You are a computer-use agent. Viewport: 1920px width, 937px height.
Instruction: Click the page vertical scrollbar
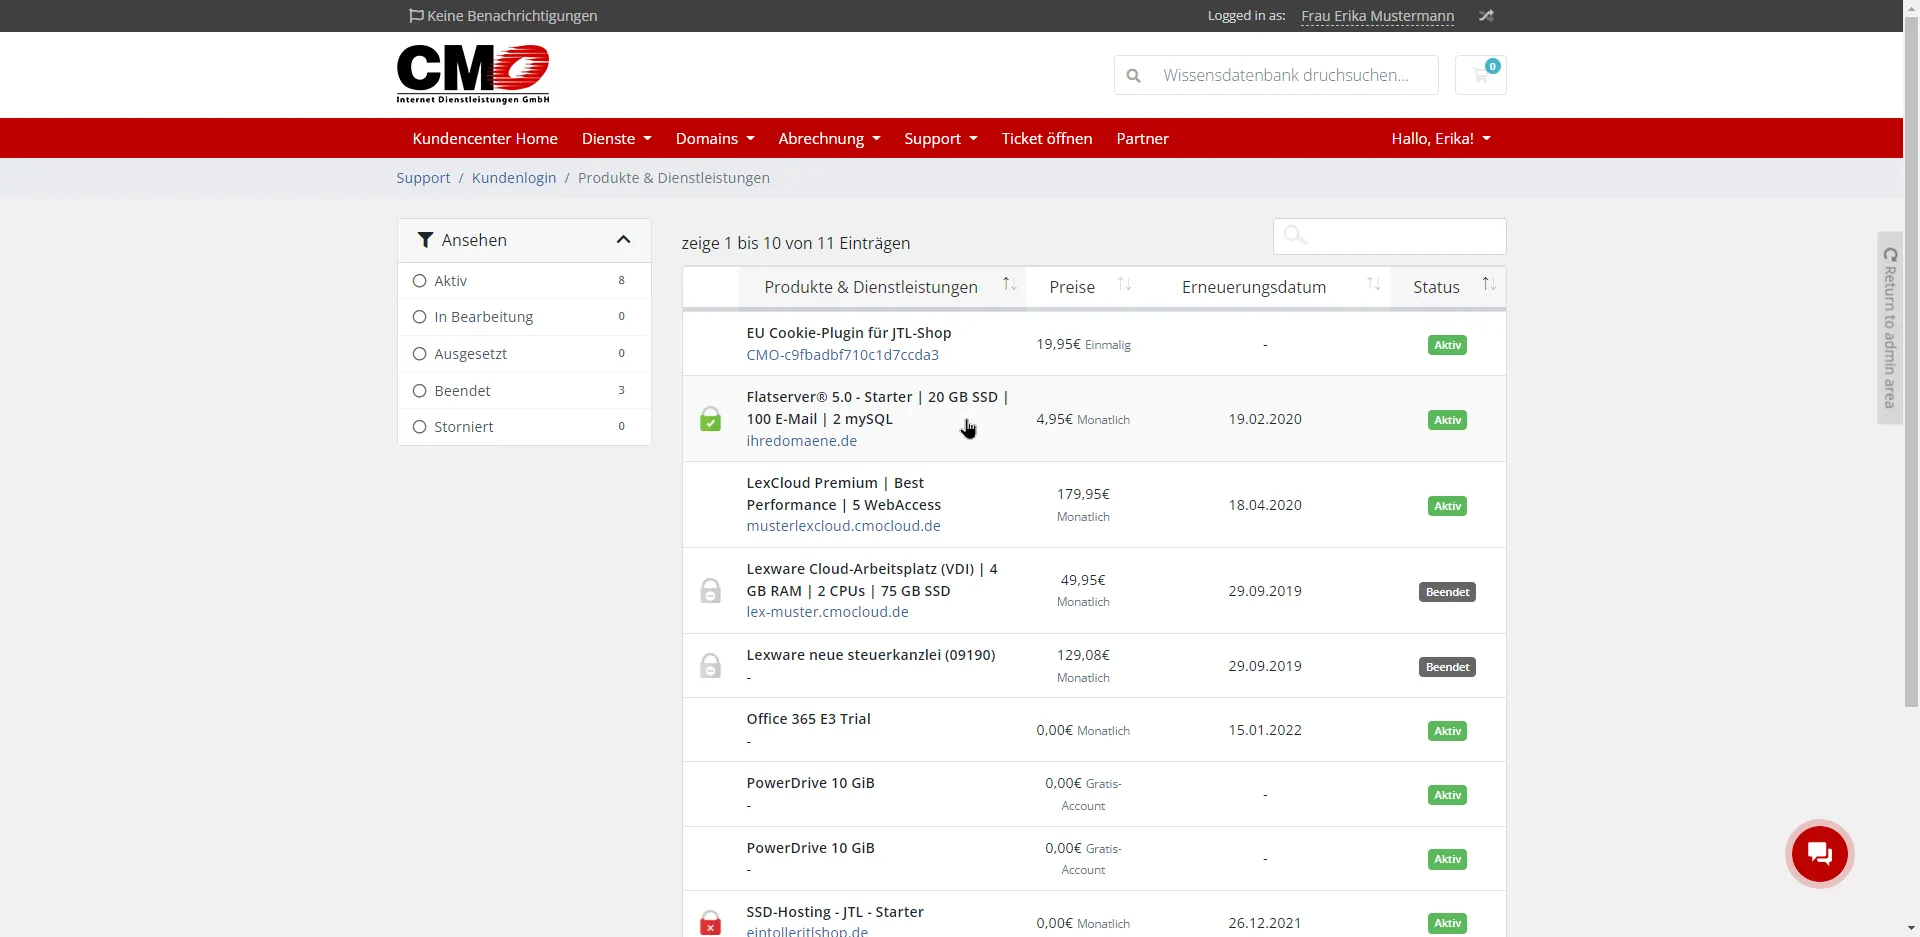coord(1911,360)
